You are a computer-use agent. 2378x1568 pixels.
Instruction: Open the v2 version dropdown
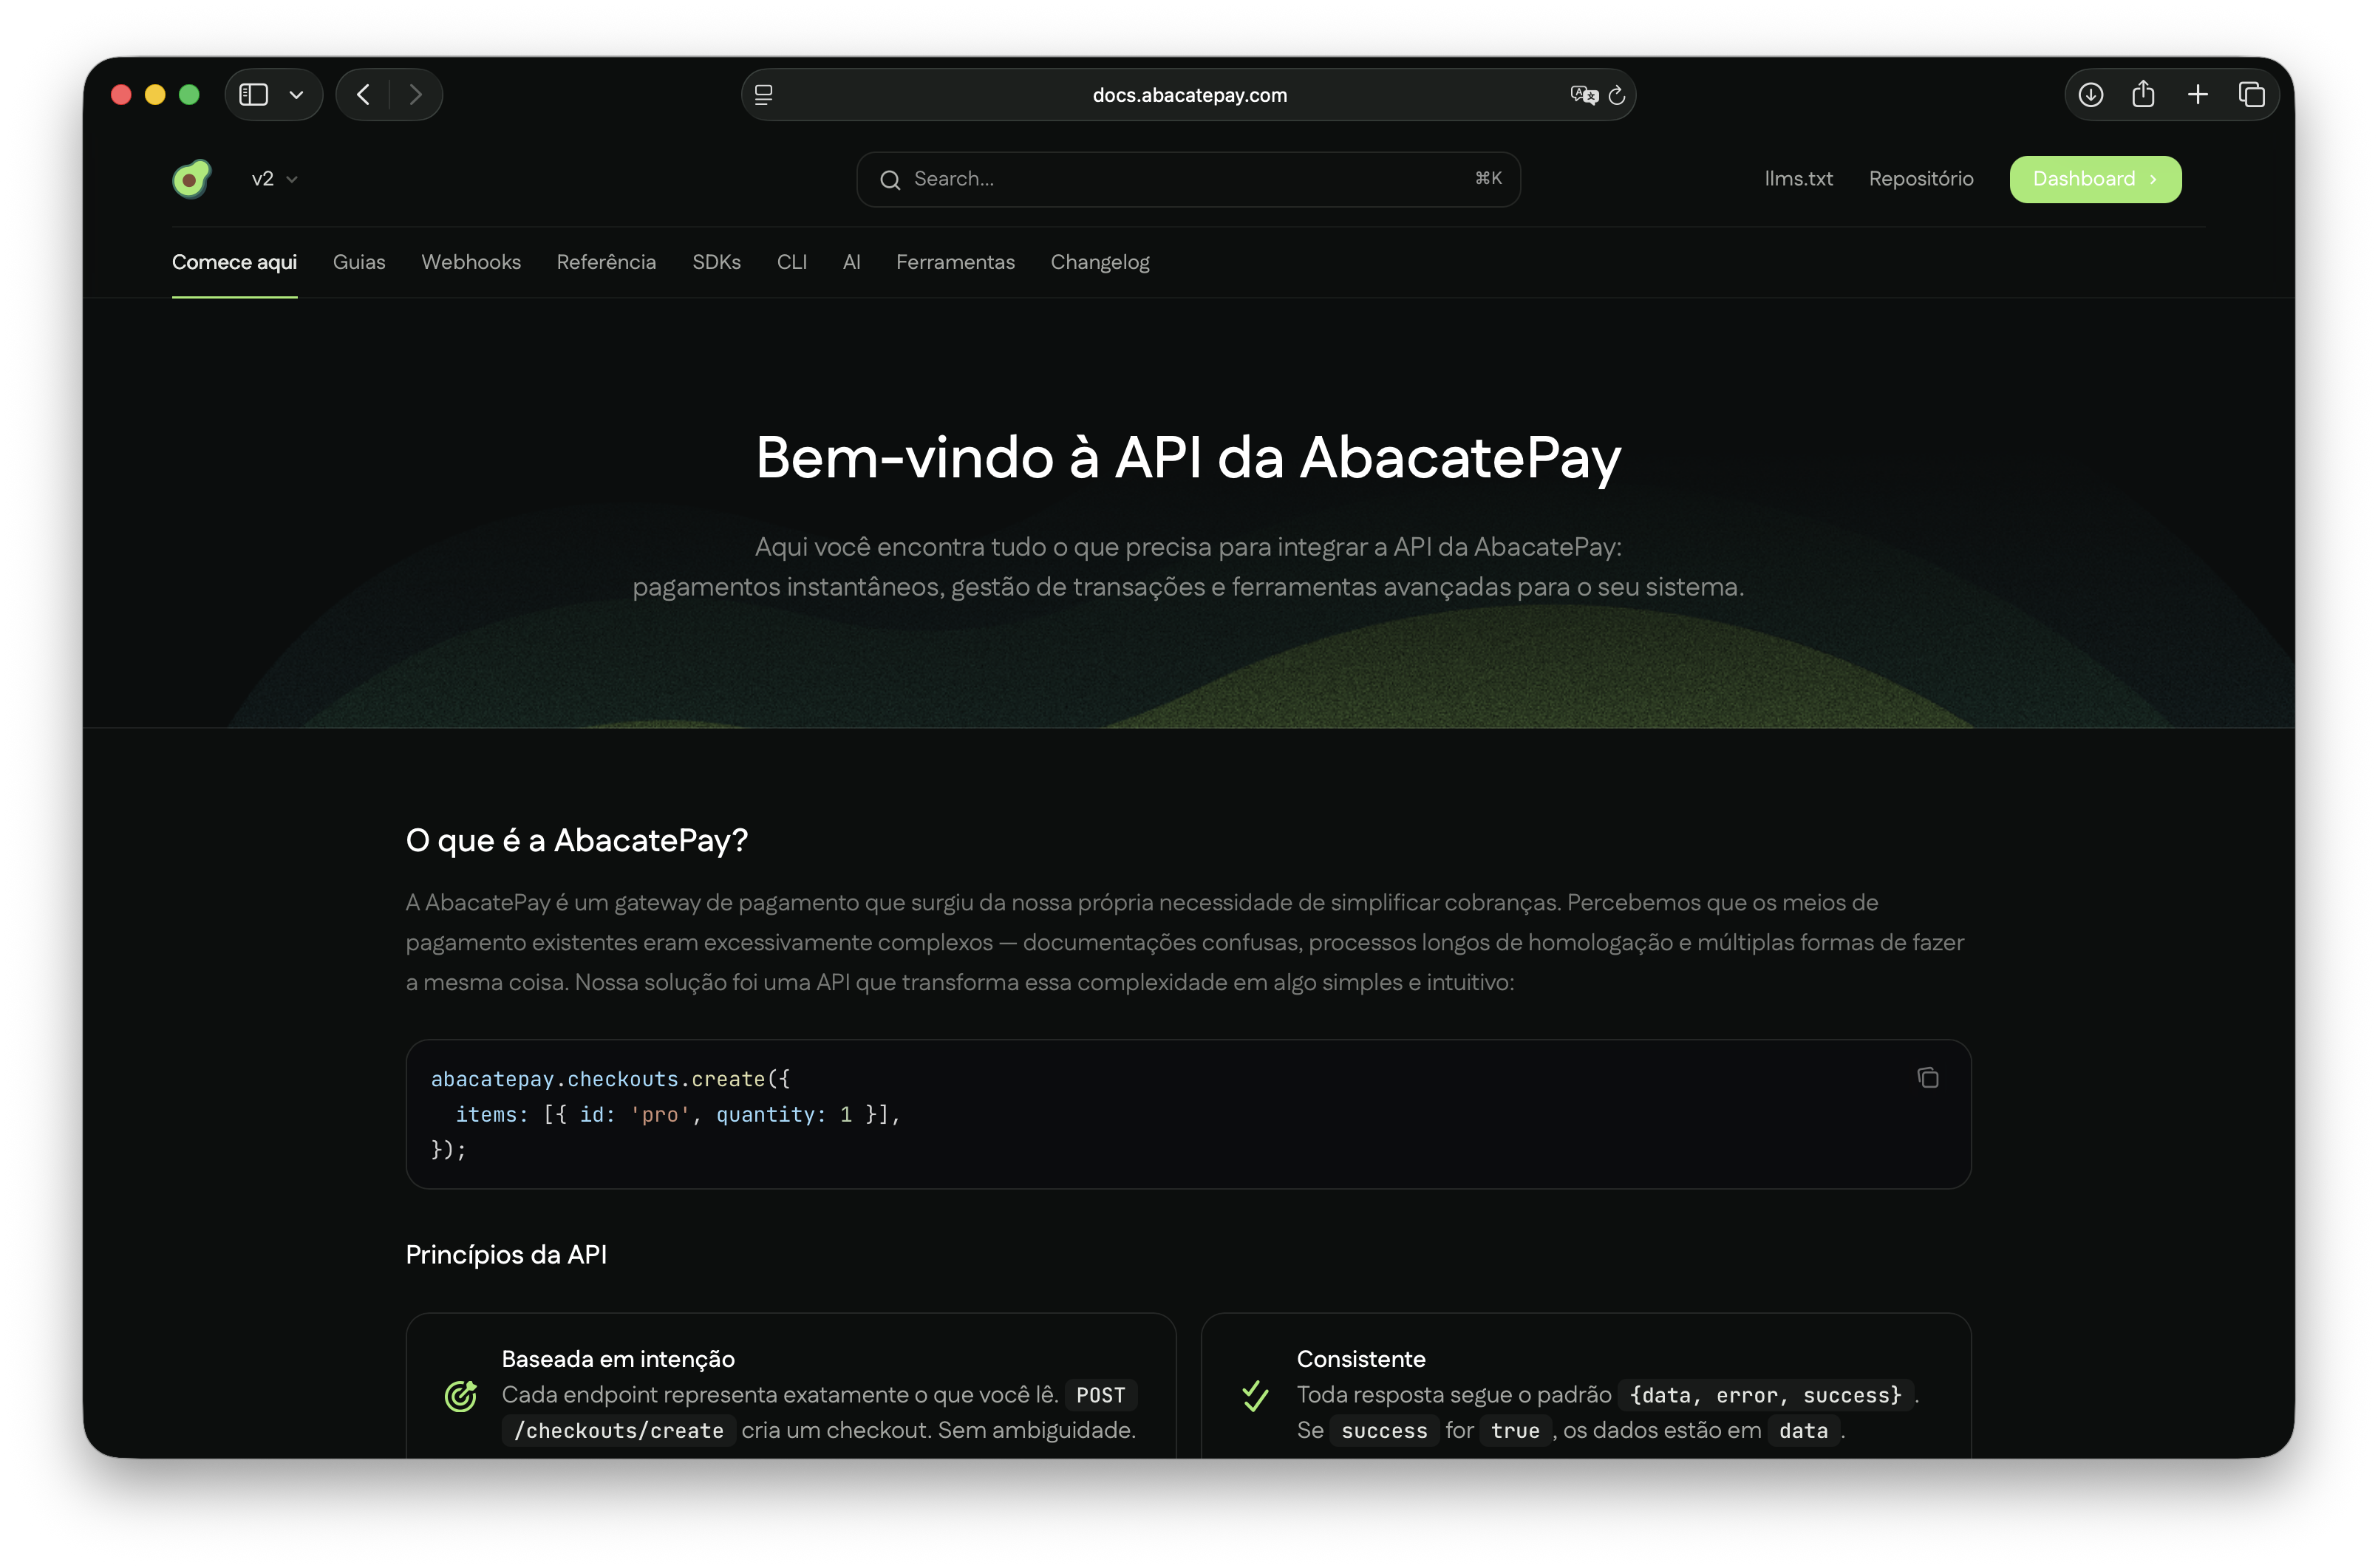pyautogui.click(x=274, y=179)
